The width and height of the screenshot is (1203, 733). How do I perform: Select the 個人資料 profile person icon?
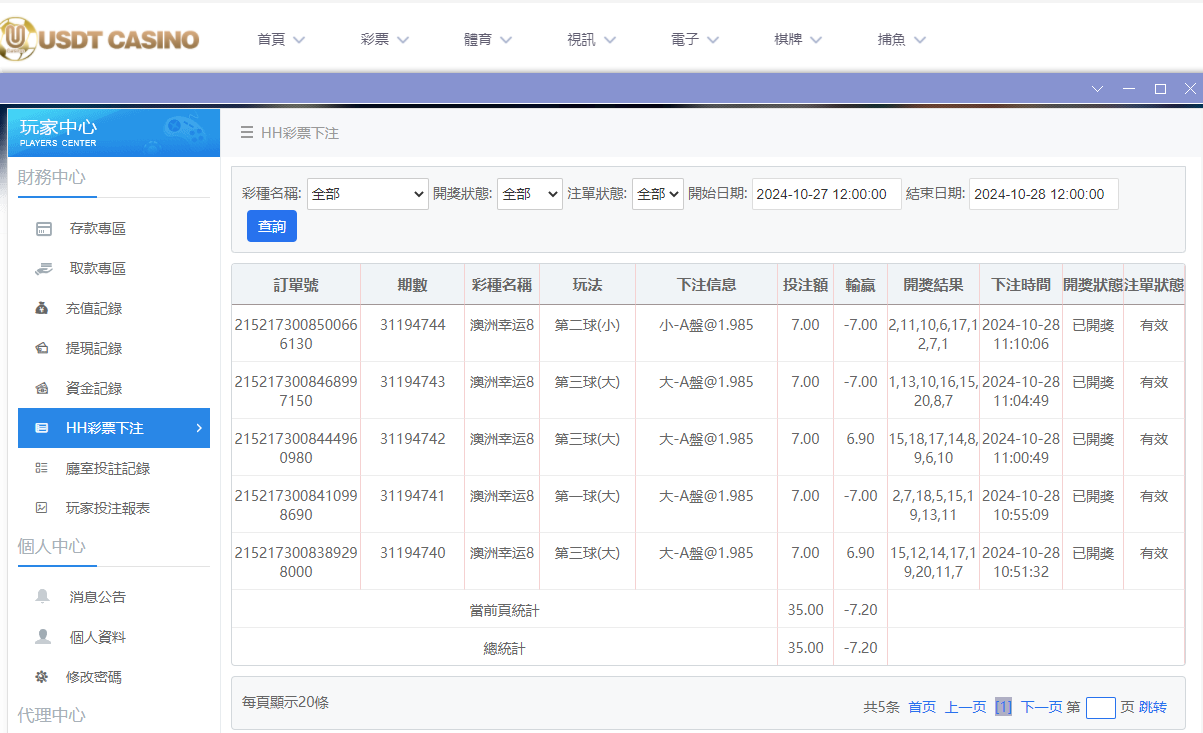tap(40, 637)
